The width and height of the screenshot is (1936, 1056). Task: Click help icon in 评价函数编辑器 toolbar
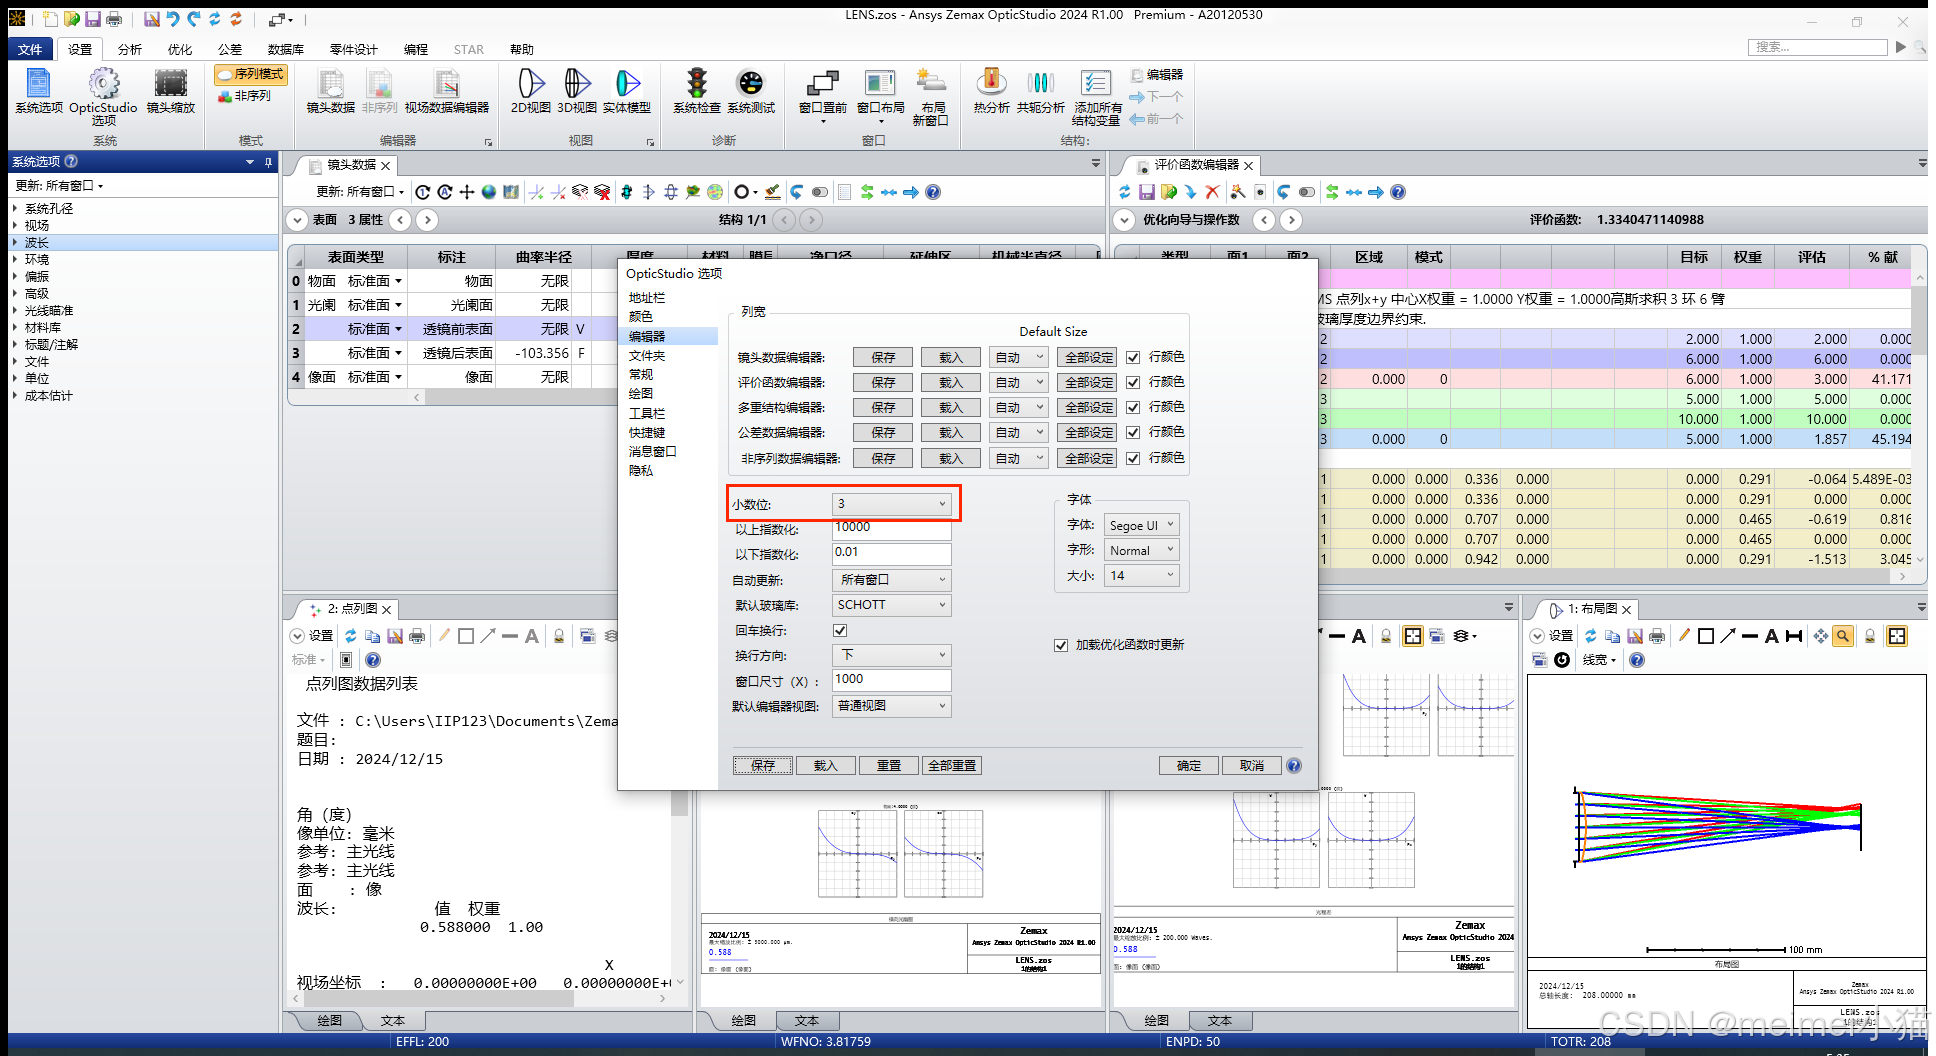(x=1398, y=192)
